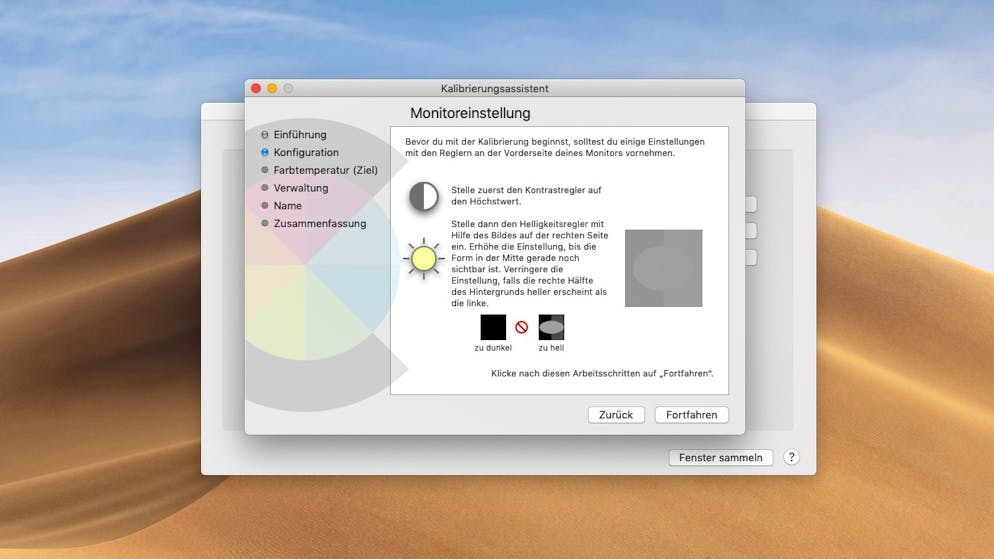Click the 'Stelle zuerst den Kontrastregler' text
994x559 pixels.
526,195
